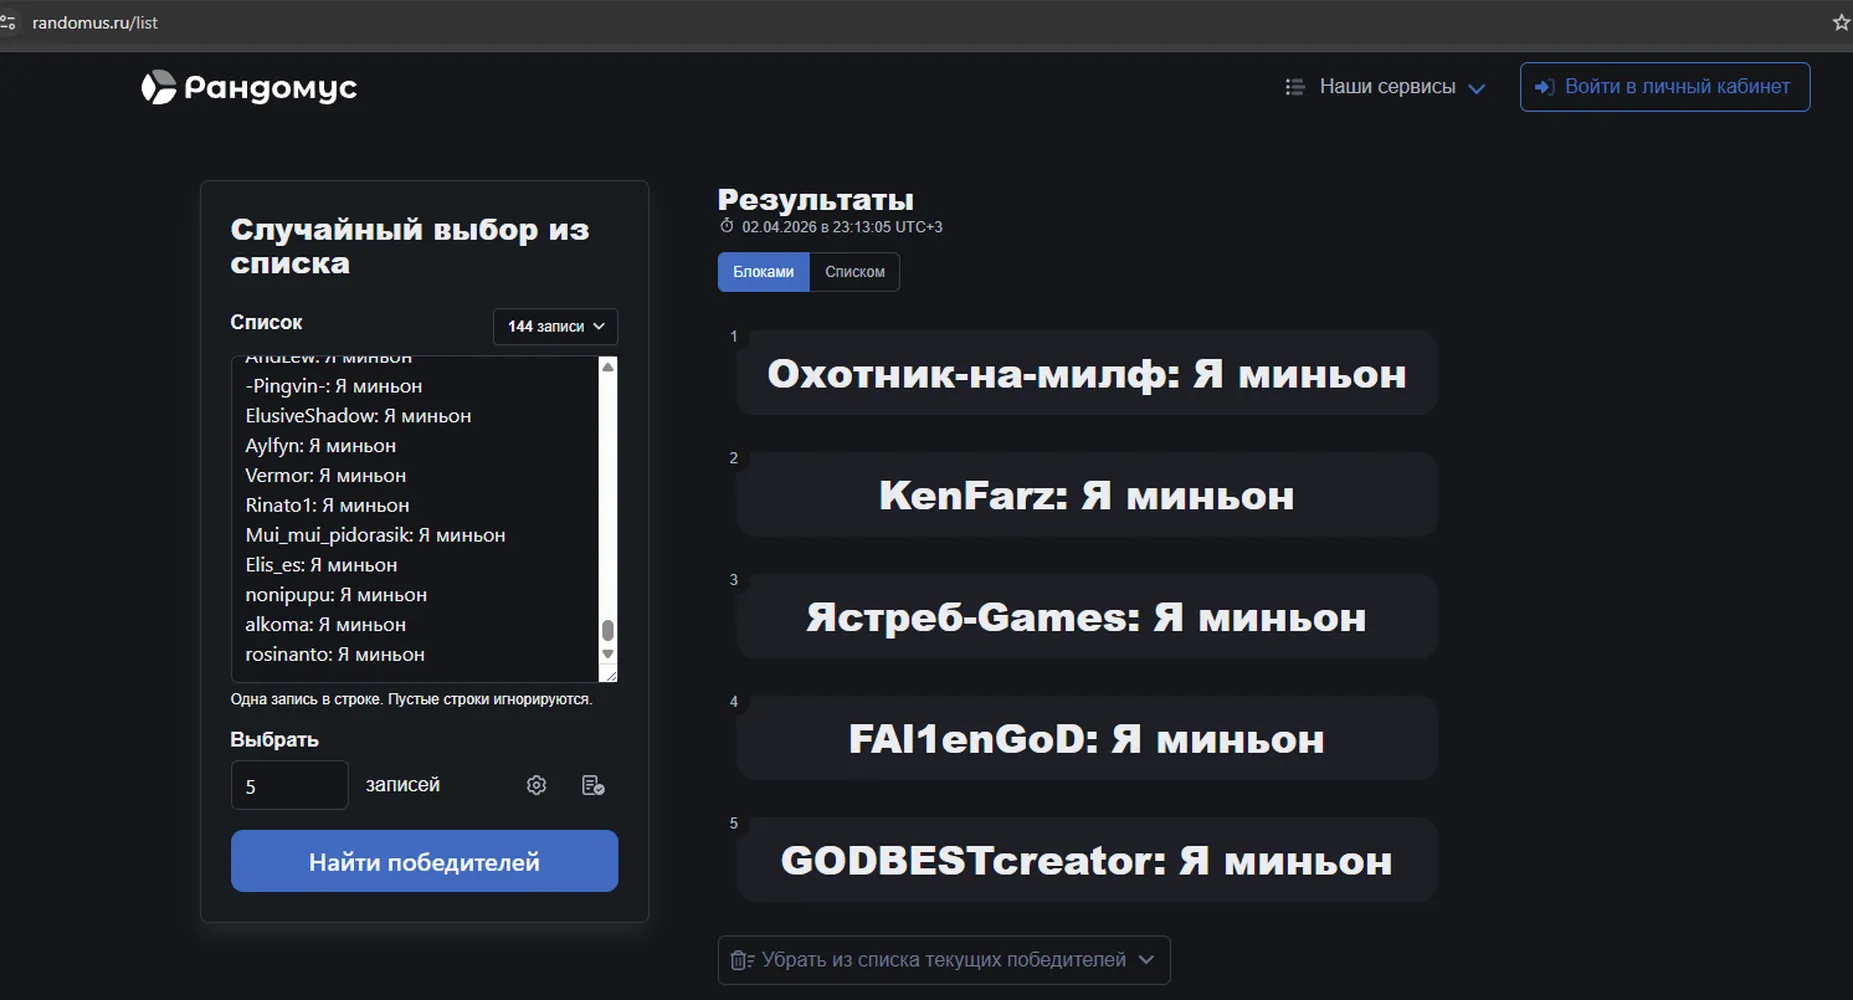Click result block FAl1enGoD: Я миньон
This screenshot has width=1853, height=1000.
click(1087, 739)
